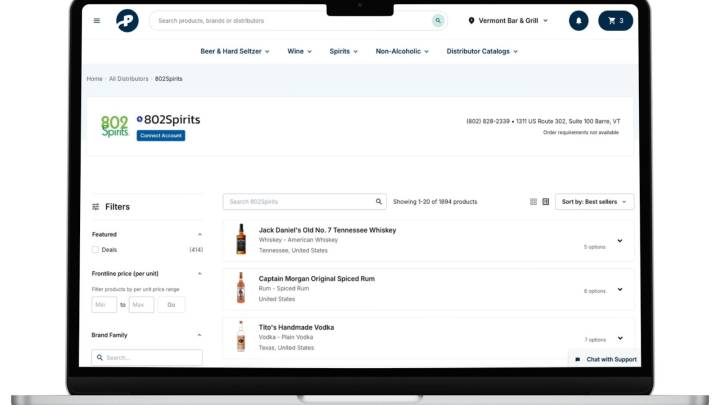
Task: Click 'Rum - Spiced Rum' text
Action: click(284, 288)
